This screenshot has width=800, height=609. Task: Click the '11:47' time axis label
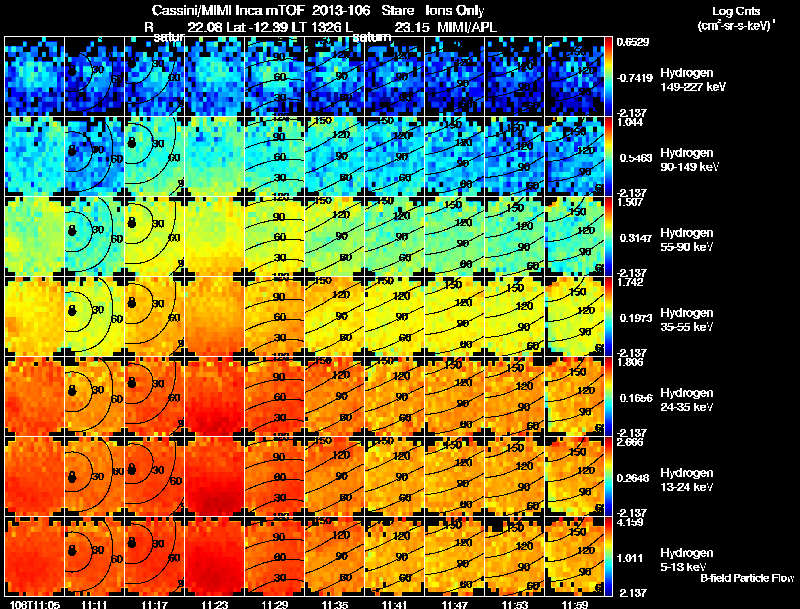tap(455, 604)
